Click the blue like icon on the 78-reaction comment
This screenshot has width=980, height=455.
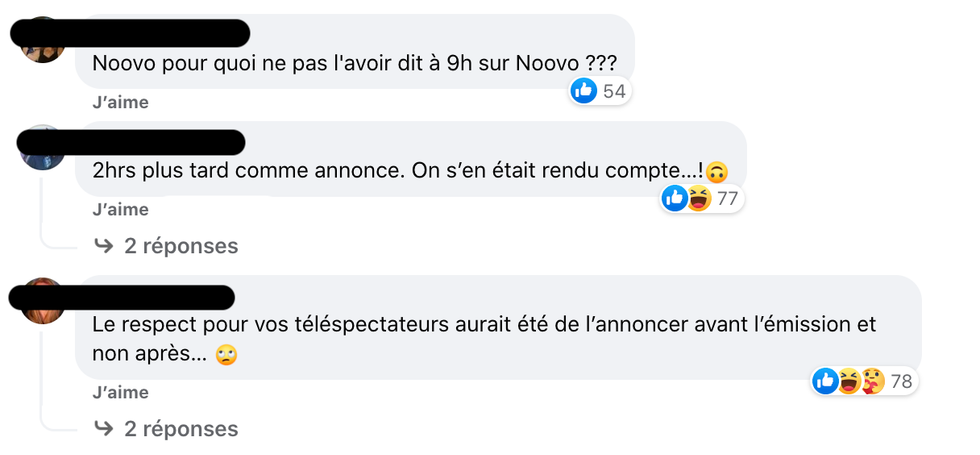[x=825, y=380]
